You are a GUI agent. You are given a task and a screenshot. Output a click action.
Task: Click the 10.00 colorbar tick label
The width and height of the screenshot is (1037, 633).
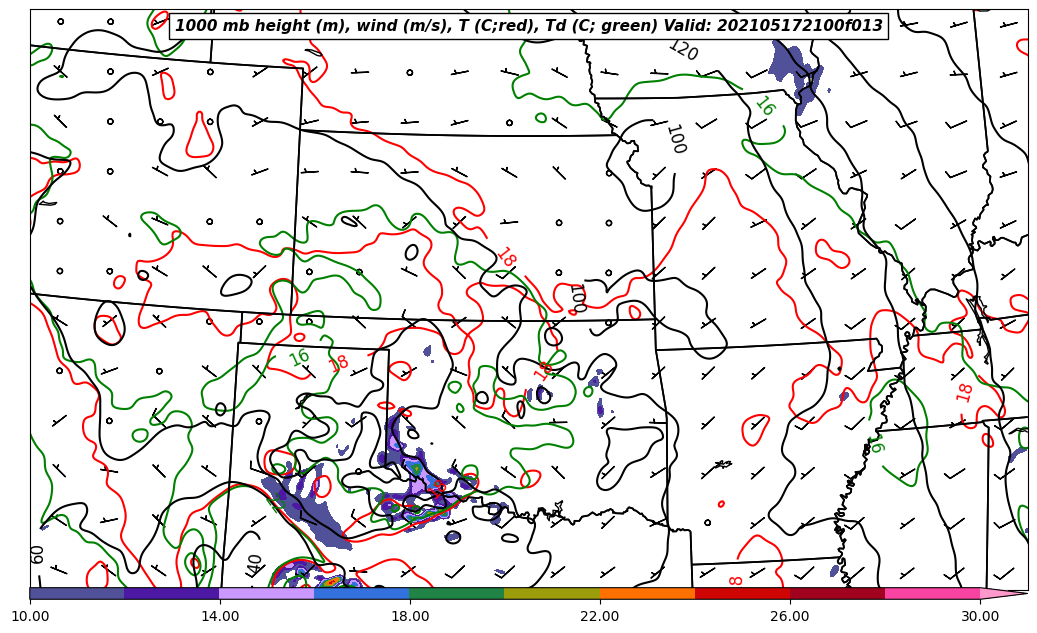point(30,616)
